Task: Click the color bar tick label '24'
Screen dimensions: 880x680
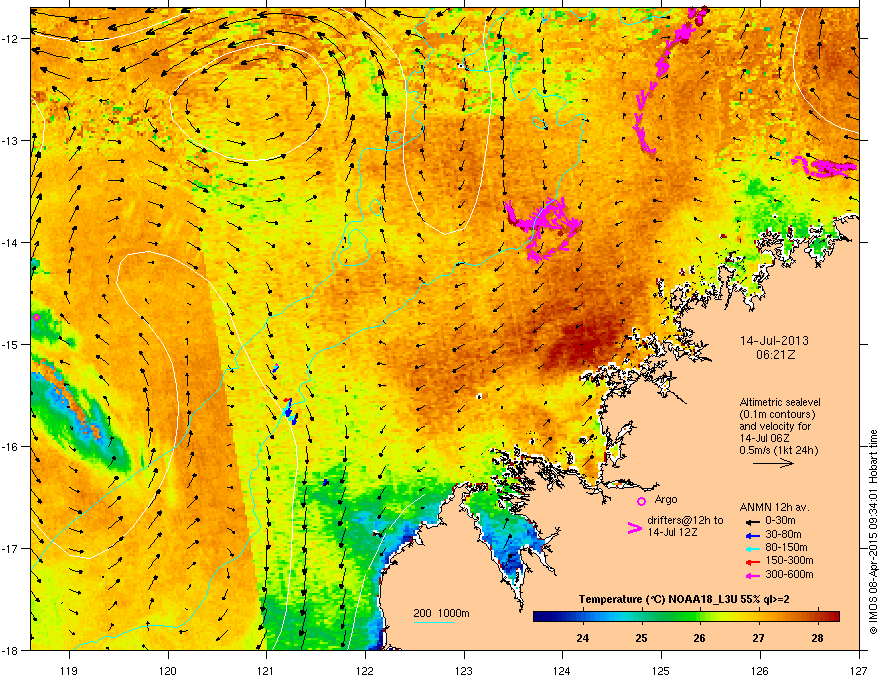Action: click(x=583, y=638)
